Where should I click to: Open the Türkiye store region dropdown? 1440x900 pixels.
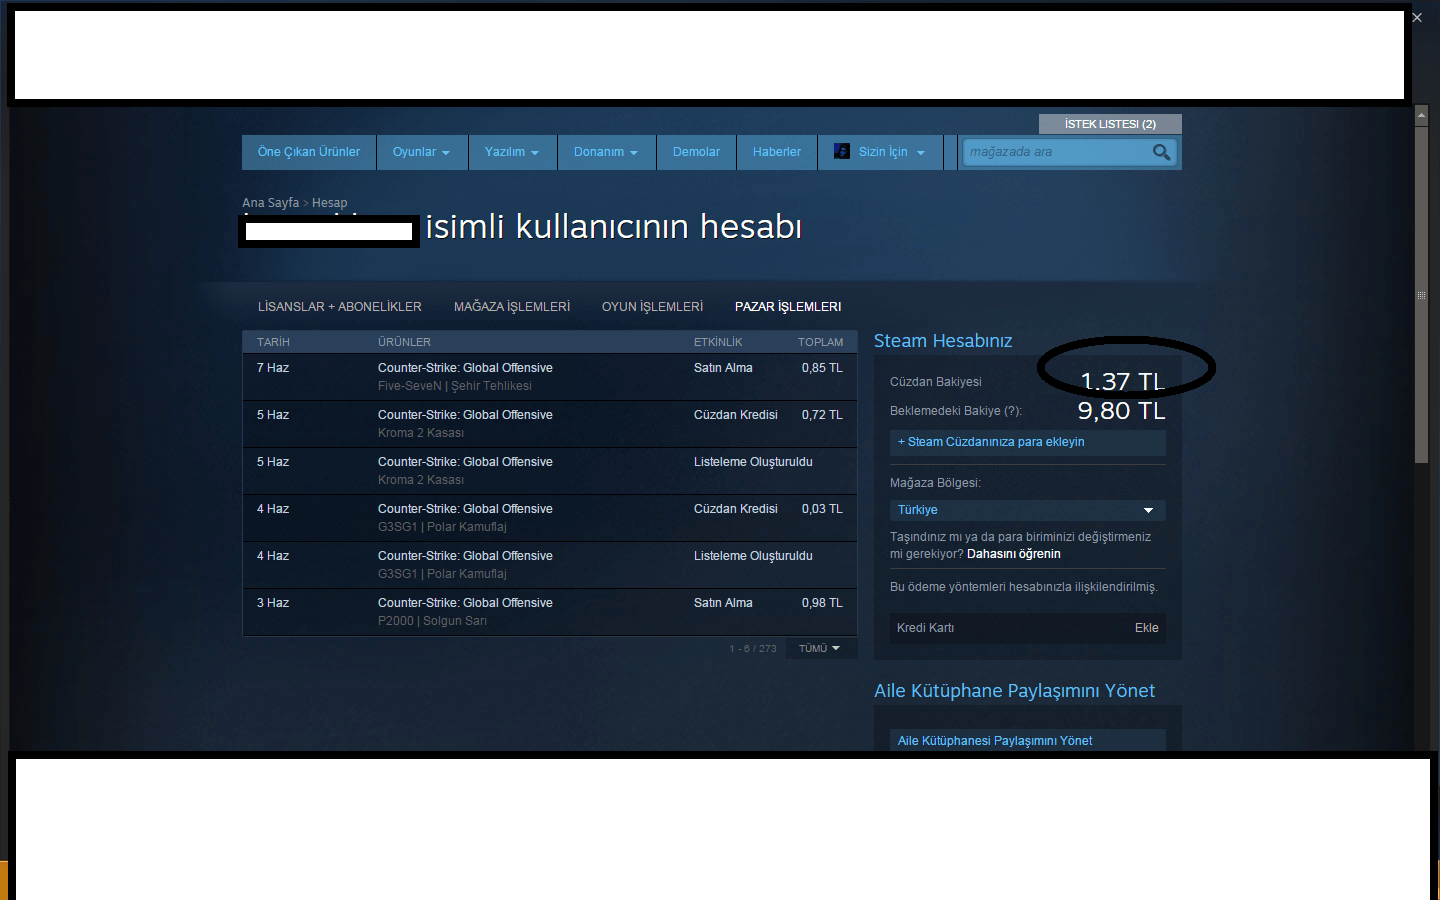pyautogui.click(x=1028, y=510)
